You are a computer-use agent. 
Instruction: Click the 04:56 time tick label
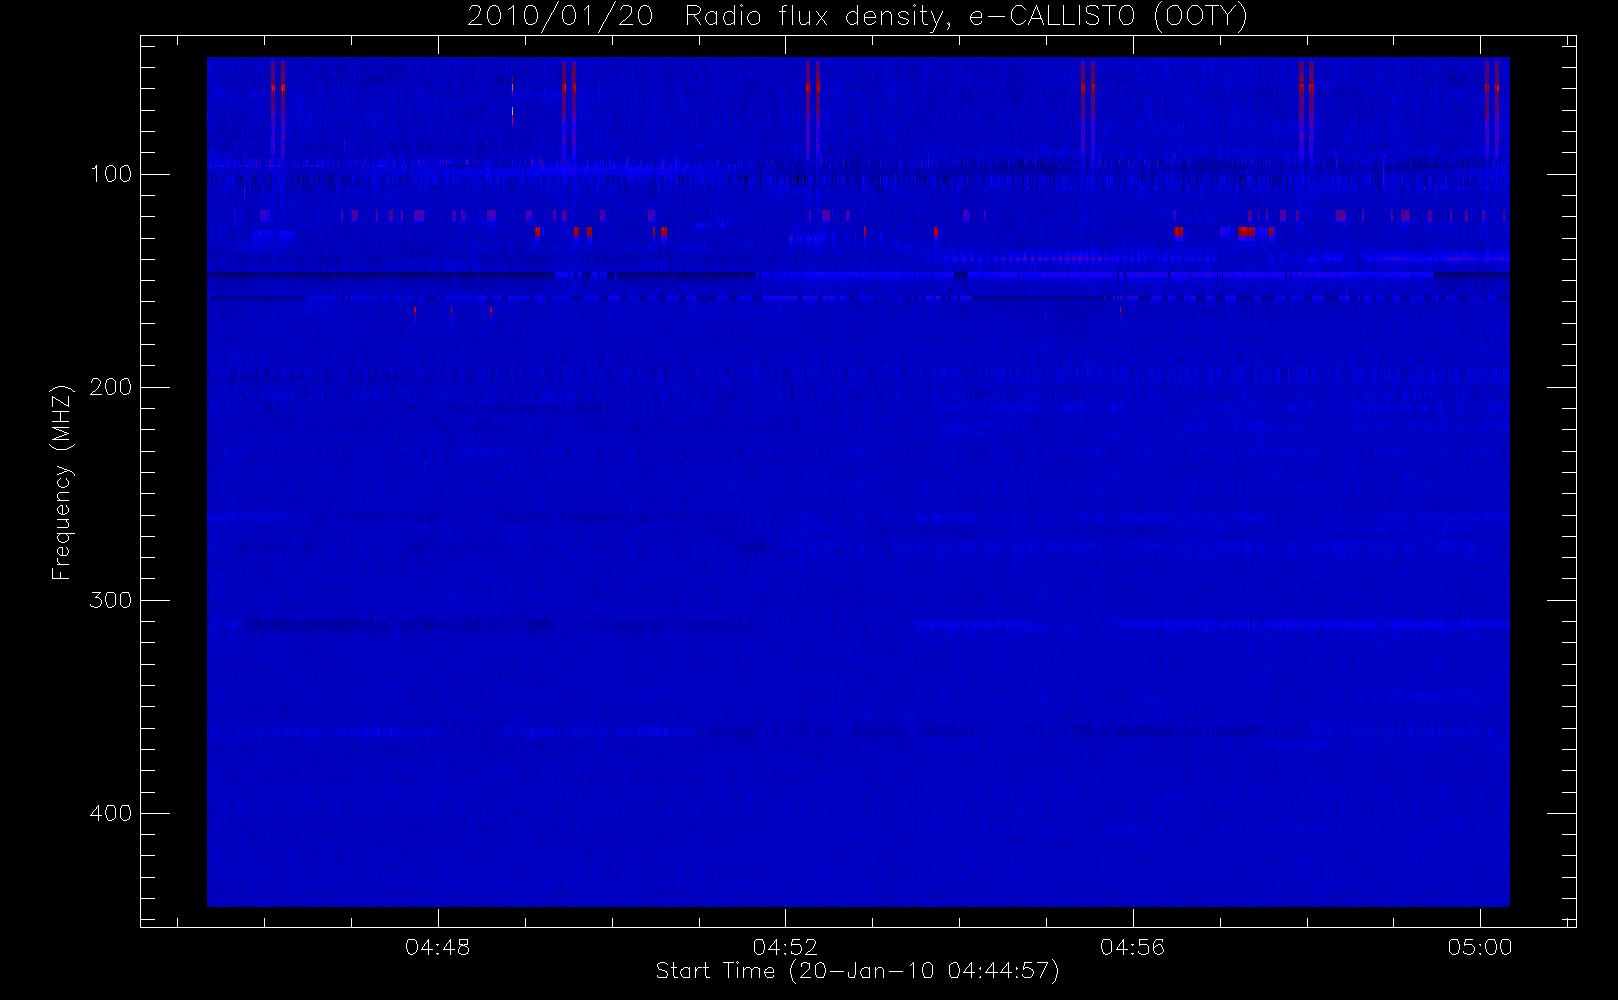click(1133, 947)
